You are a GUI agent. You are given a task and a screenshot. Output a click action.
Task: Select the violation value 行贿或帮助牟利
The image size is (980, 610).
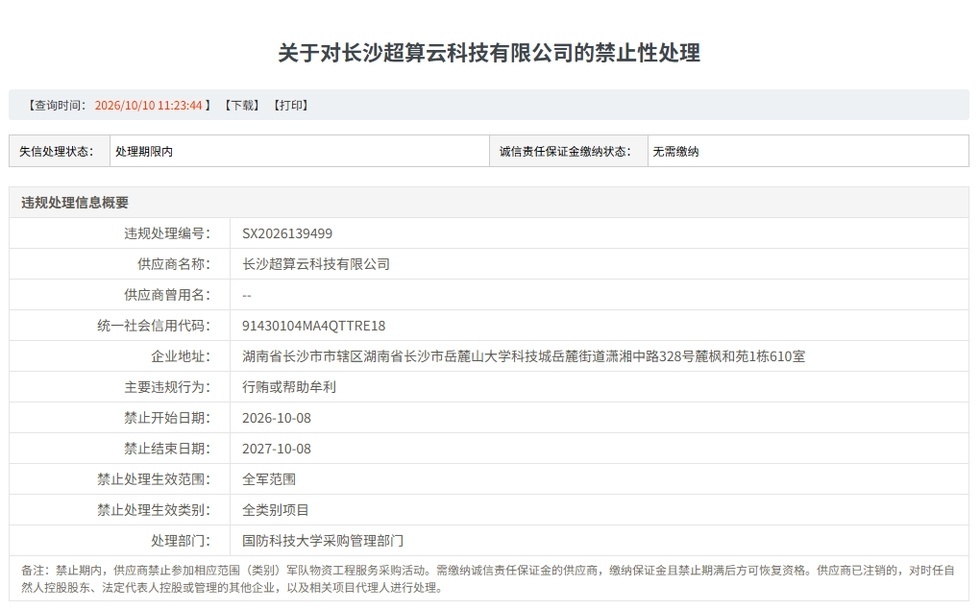point(289,387)
